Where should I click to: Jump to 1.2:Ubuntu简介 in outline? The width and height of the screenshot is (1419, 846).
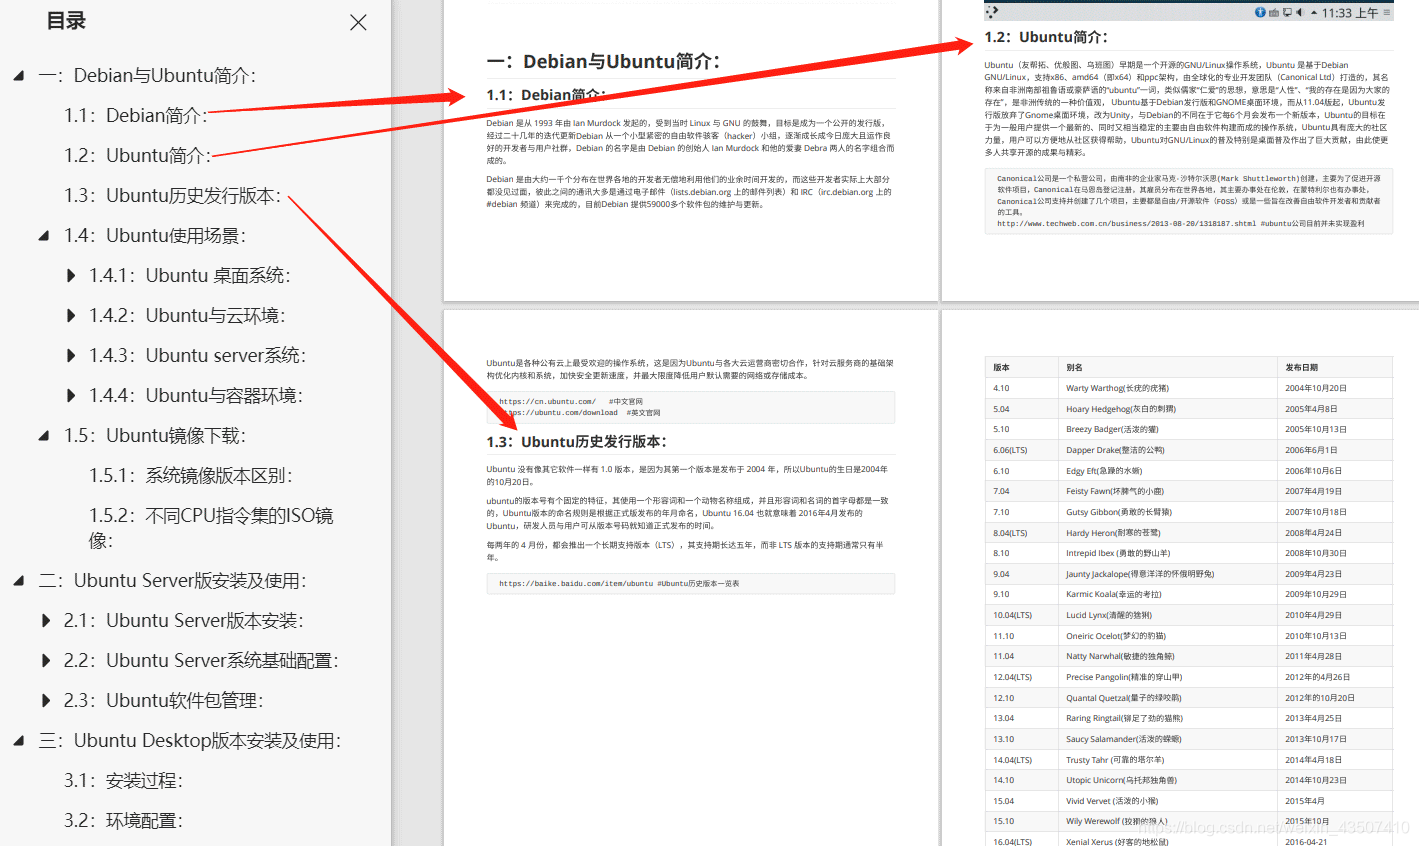pyautogui.click(x=138, y=156)
